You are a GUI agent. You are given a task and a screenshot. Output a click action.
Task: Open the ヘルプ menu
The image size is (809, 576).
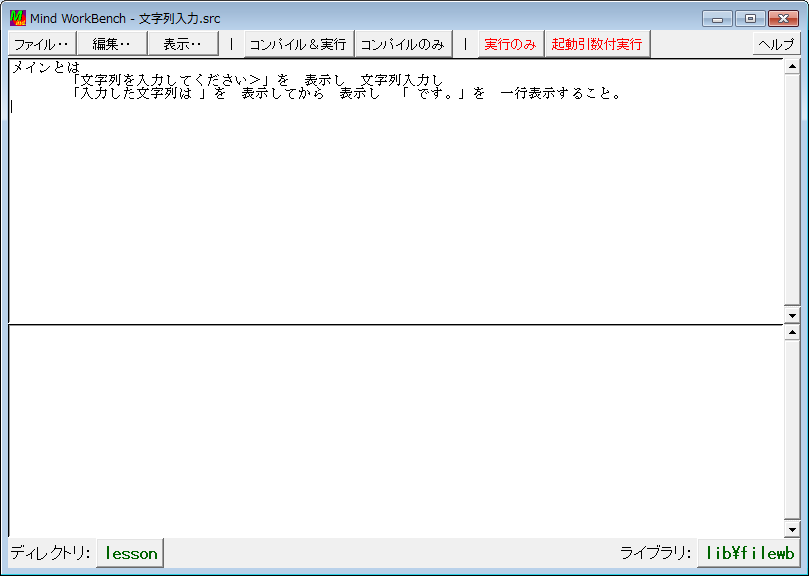(776, 44)
